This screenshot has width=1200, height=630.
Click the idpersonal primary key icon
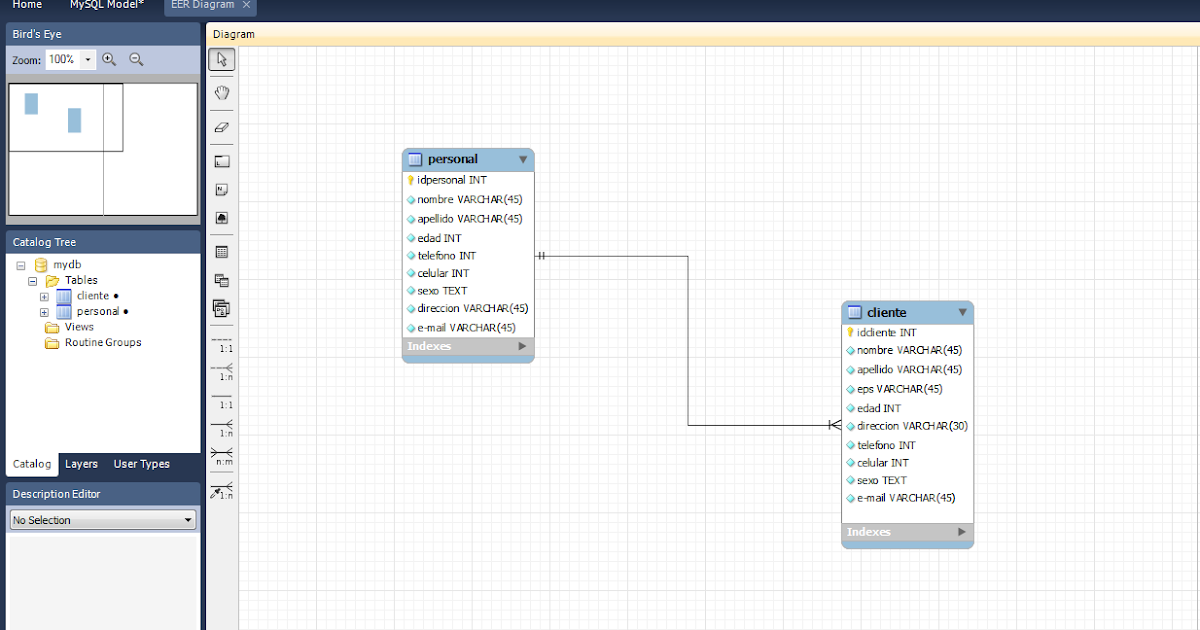410,180
